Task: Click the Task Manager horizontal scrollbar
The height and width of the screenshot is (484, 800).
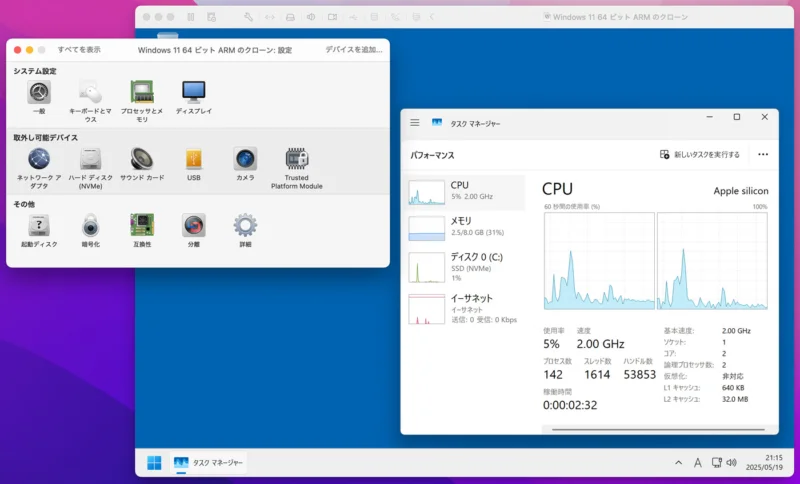Action: pos(658,429)
